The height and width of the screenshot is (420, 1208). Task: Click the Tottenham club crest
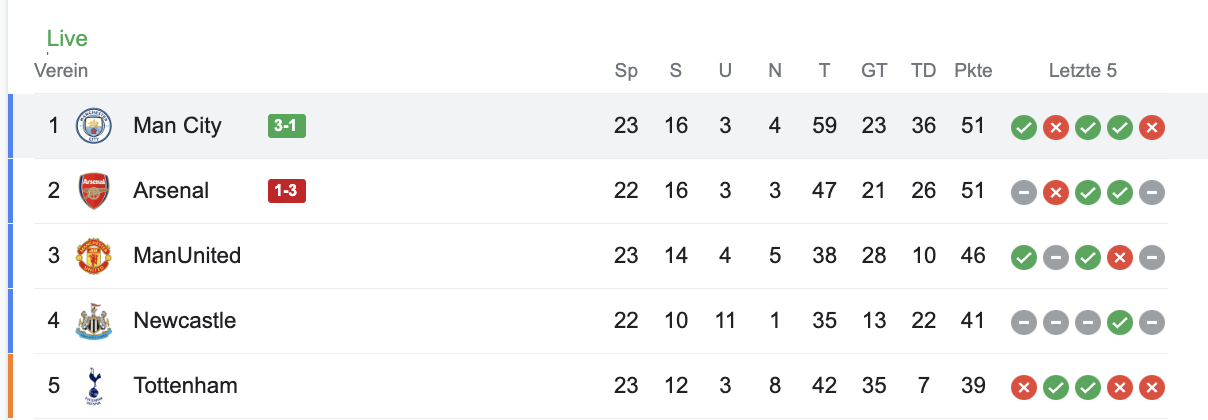click(94, 385)
